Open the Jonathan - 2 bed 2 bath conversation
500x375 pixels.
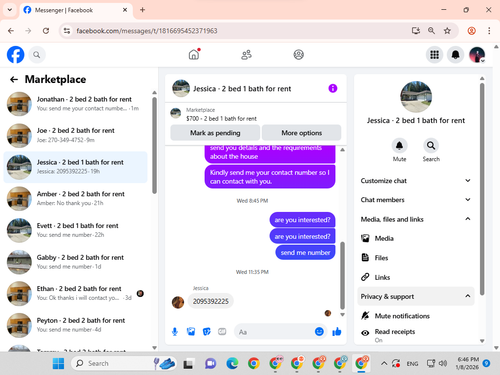pyautogui.click(x=76, y=104)
